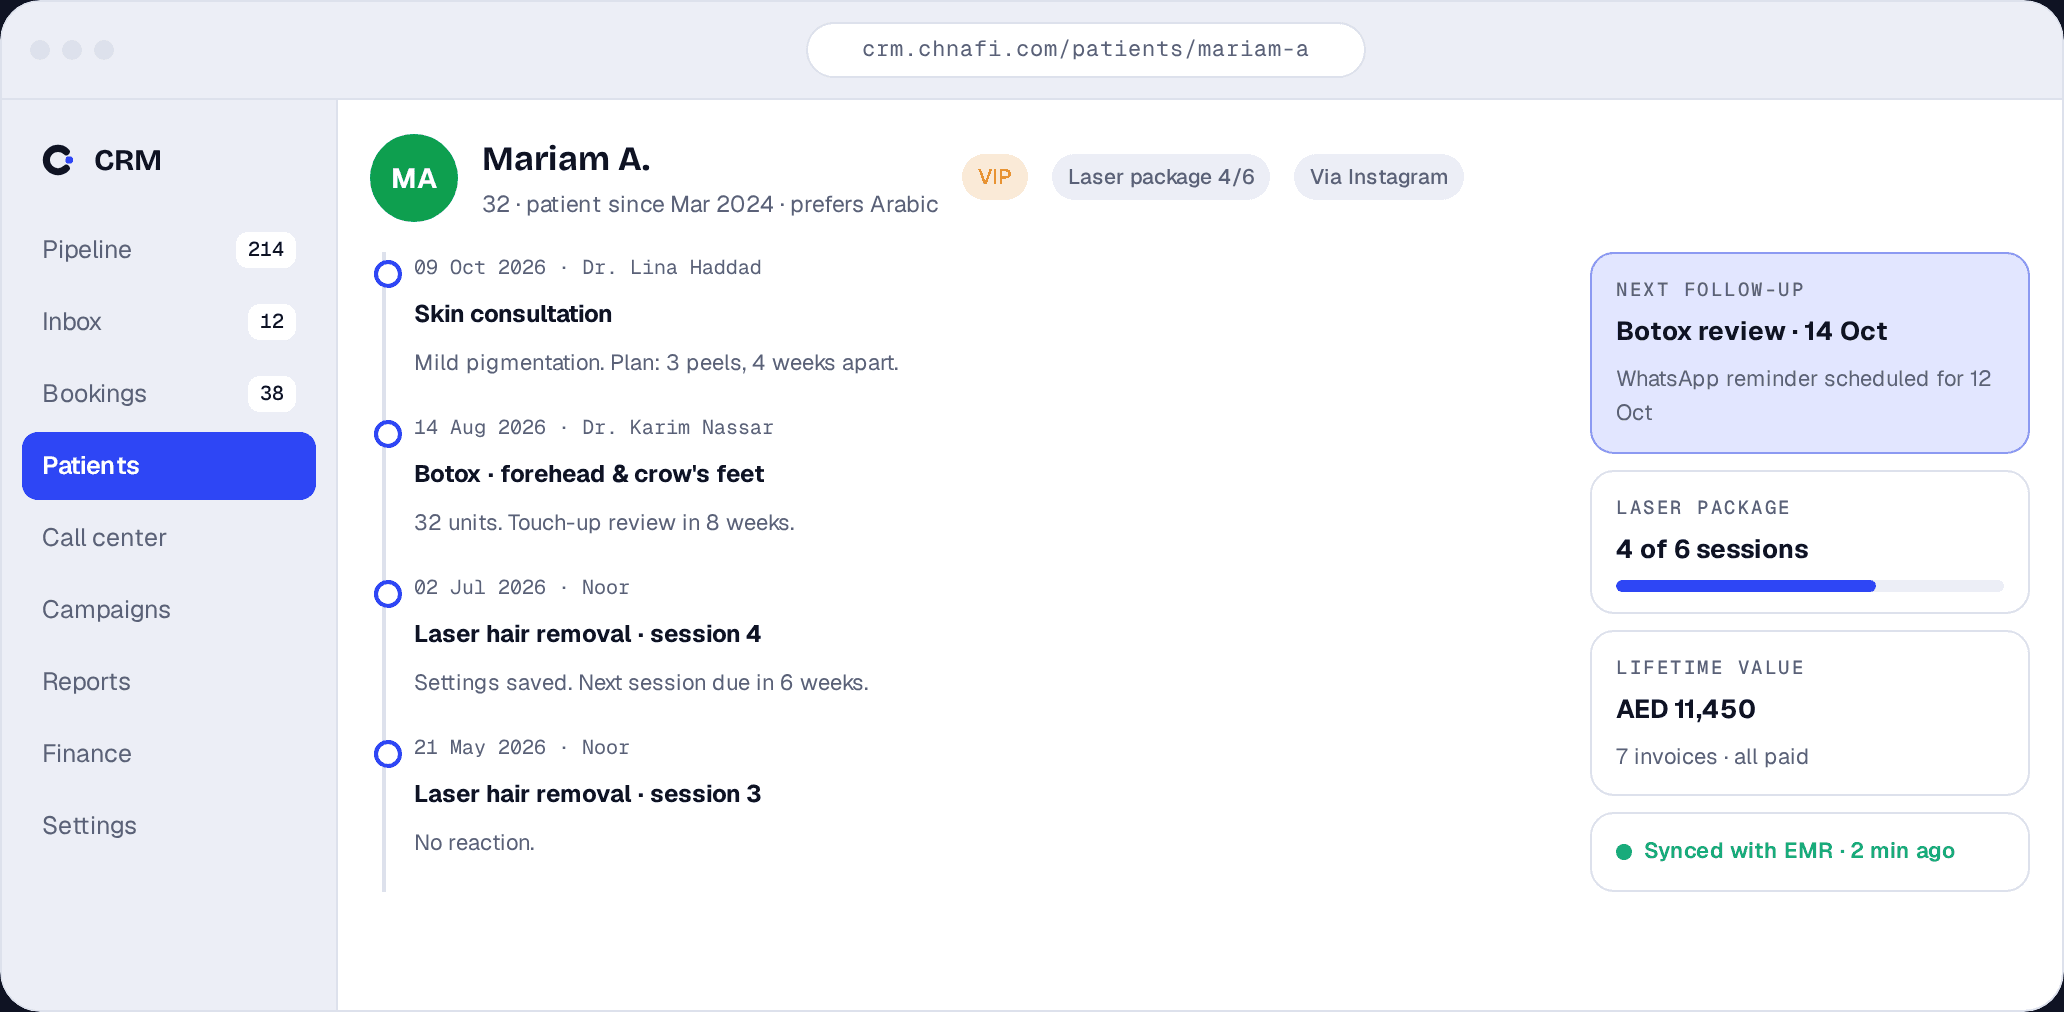Click the Bookings 38 count badge
The image size is (2064, 1012).
pyautogui.click(x=272, y=394)
